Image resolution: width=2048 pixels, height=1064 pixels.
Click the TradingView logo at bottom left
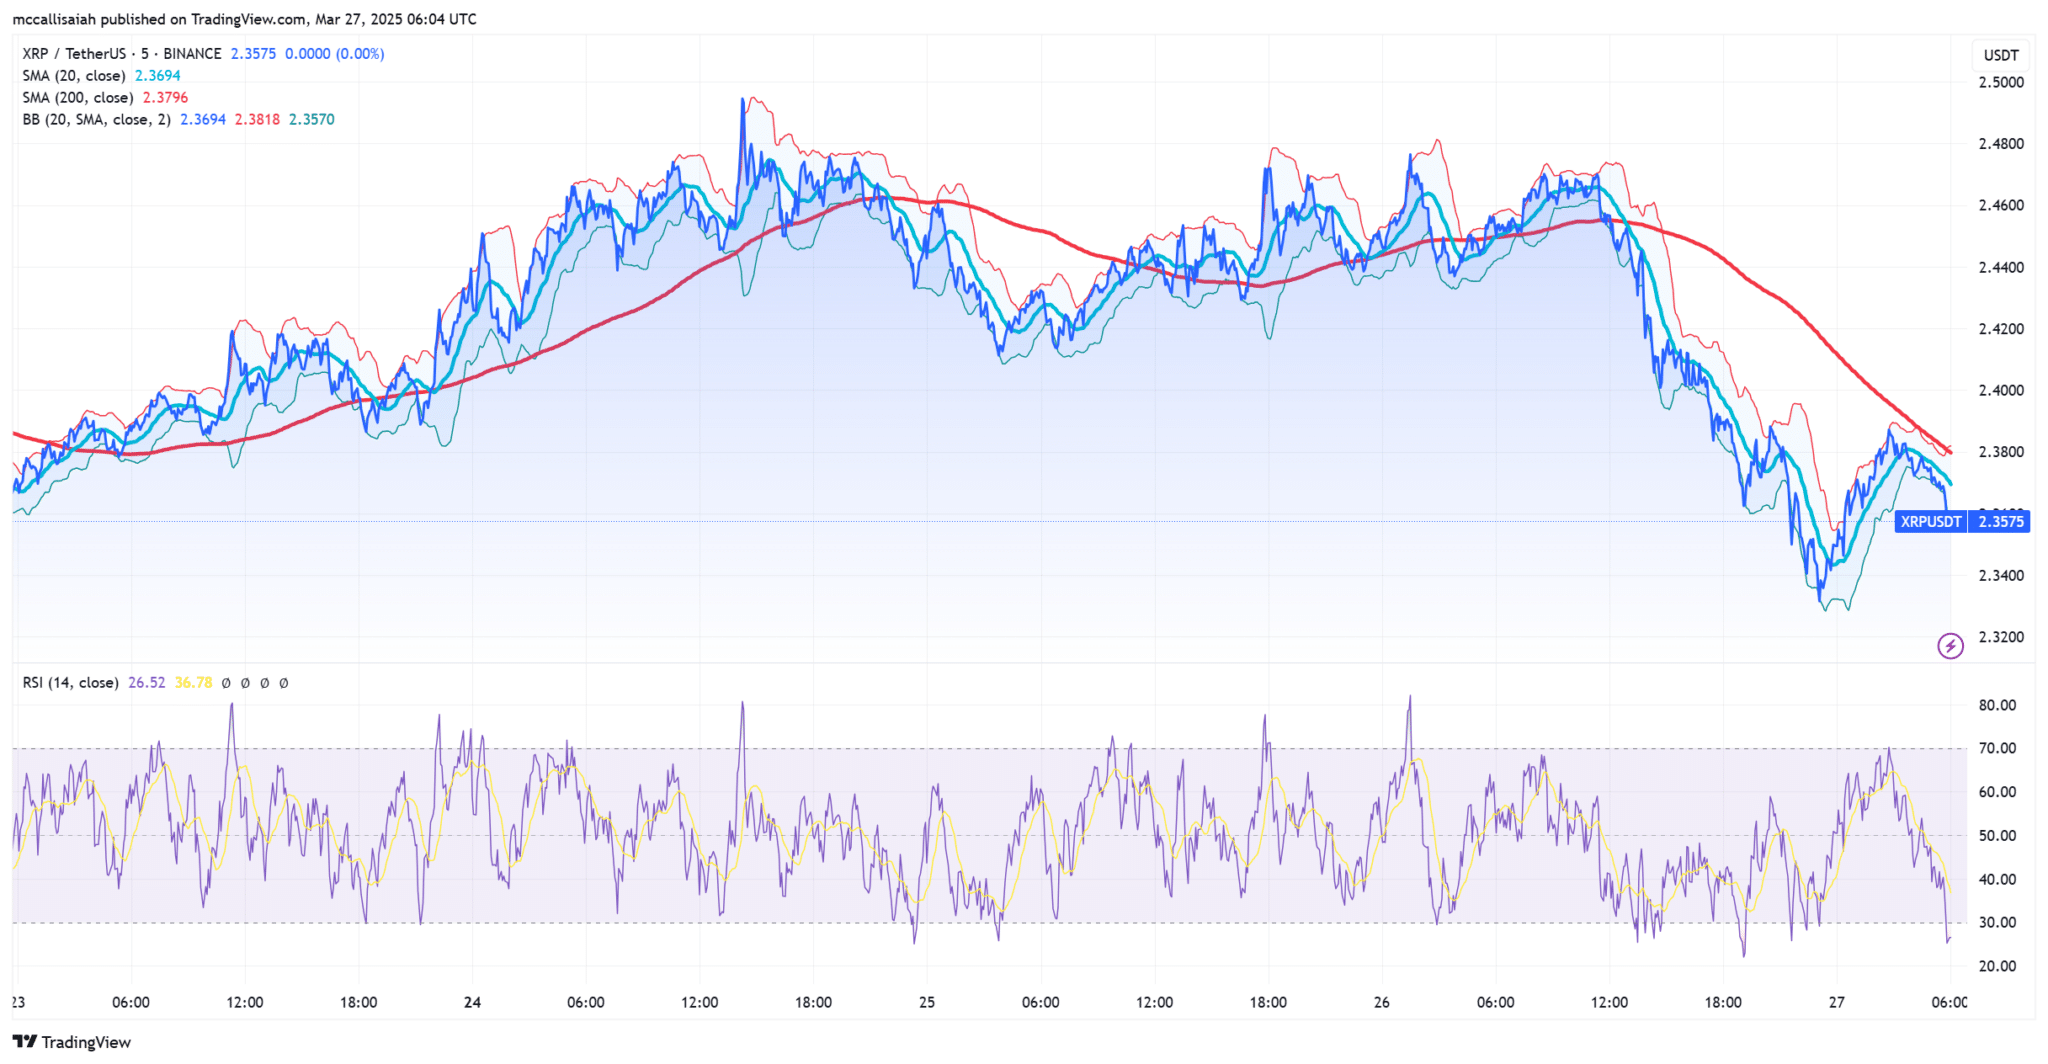tap(72, 1042)
